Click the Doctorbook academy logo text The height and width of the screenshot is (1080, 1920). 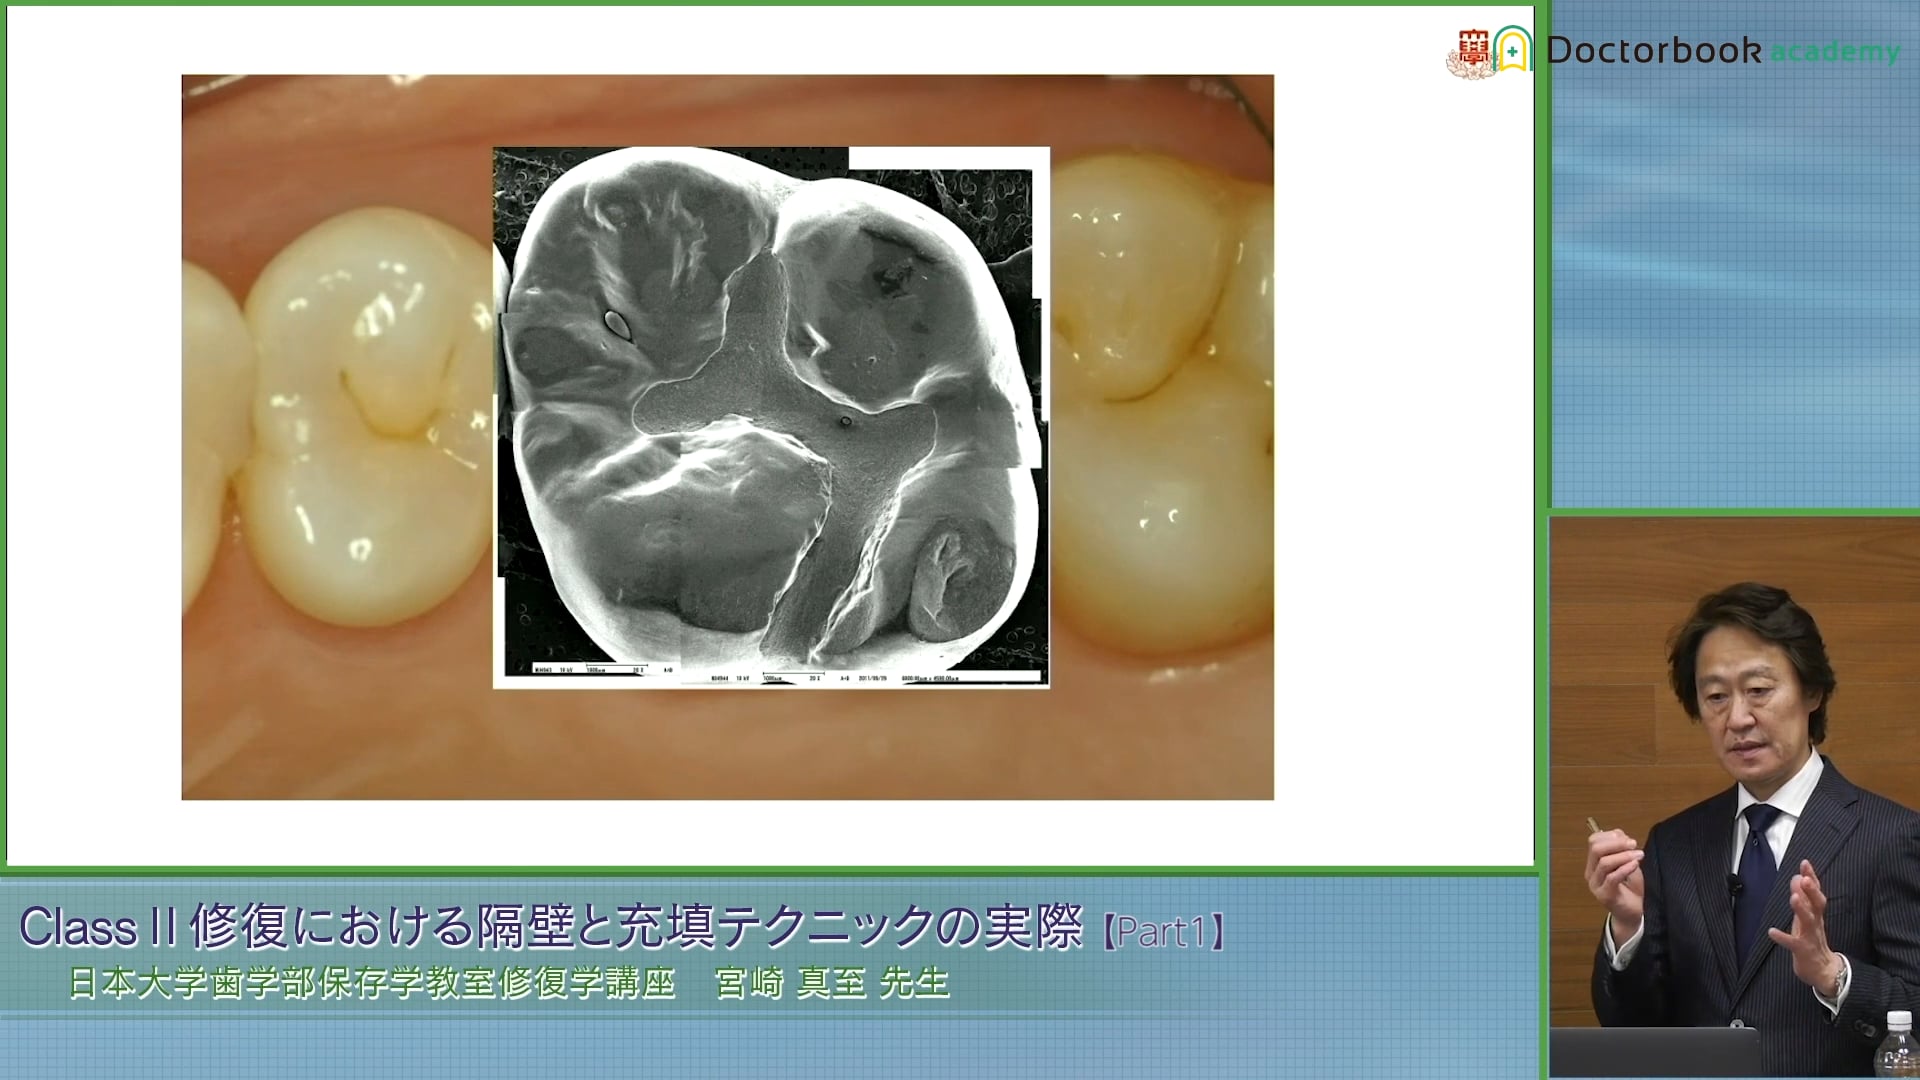tap(1722, 51)
